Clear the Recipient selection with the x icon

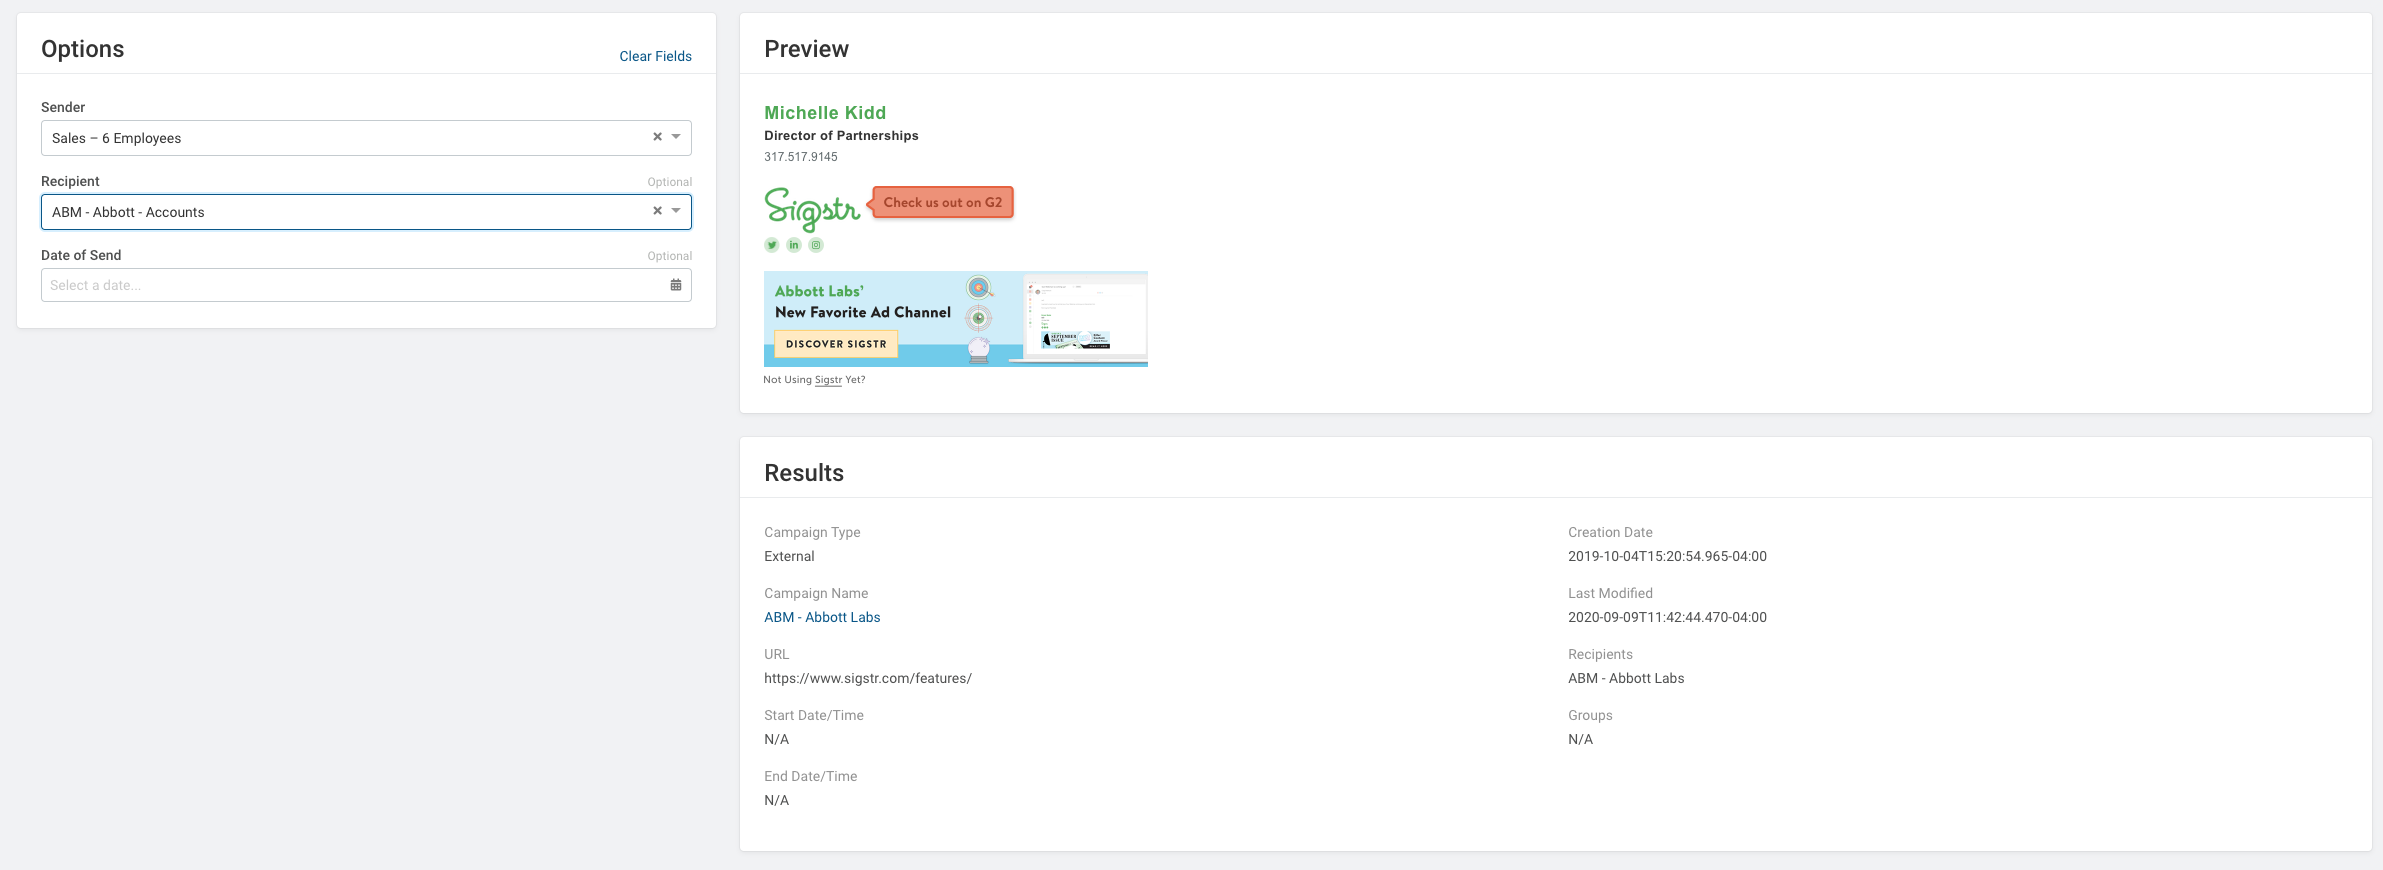(657, 211)
